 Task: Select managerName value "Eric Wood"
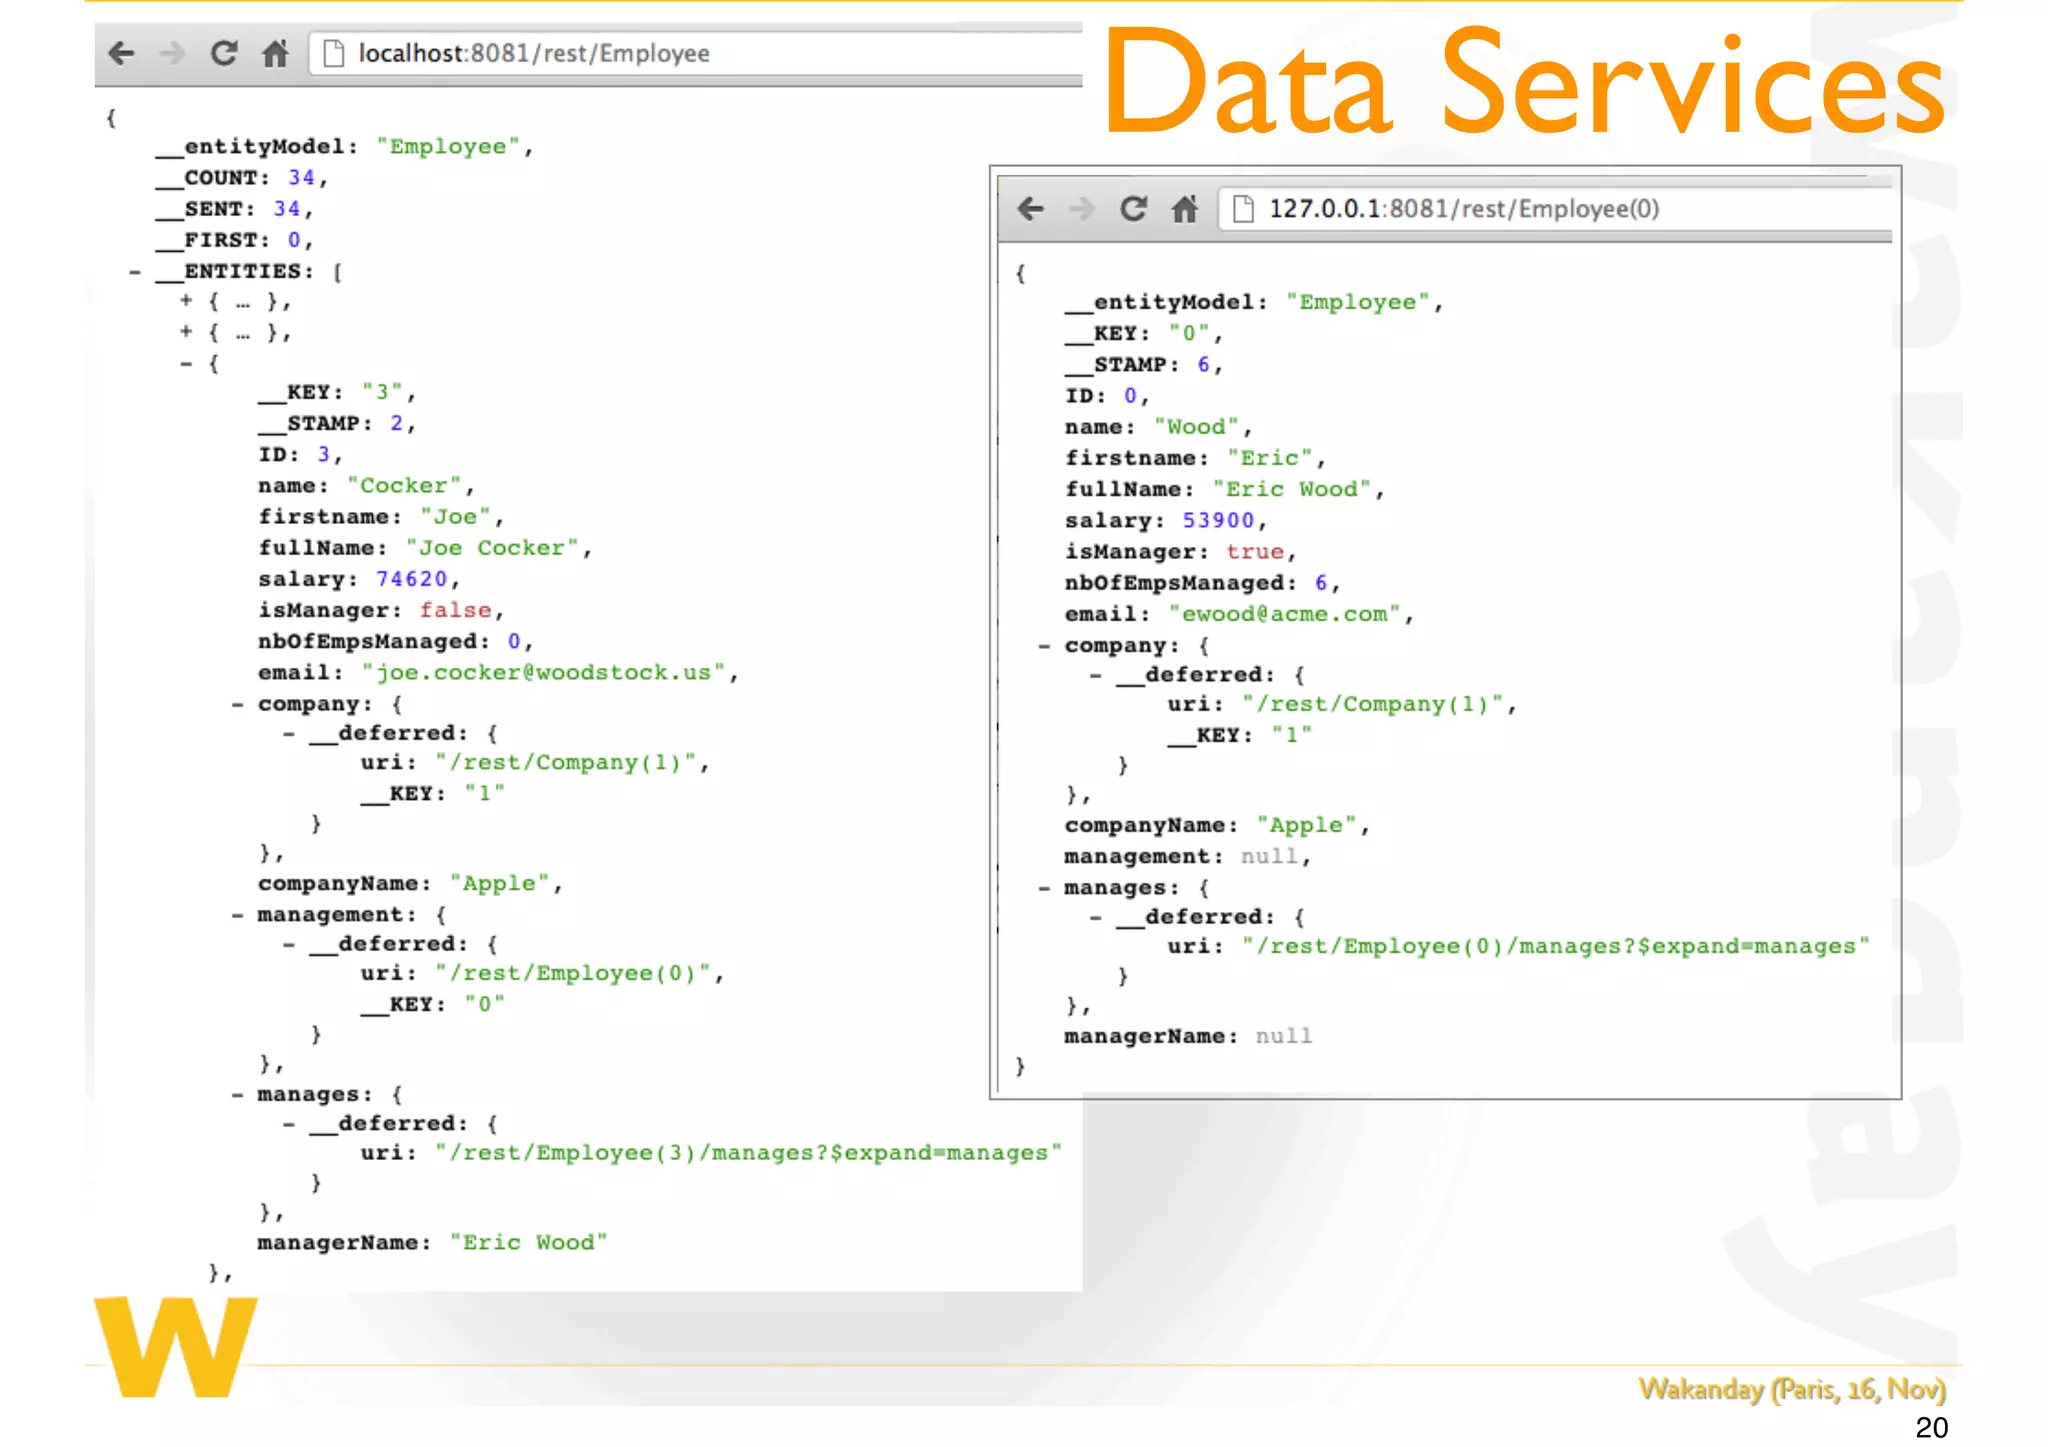(528, 1243)
